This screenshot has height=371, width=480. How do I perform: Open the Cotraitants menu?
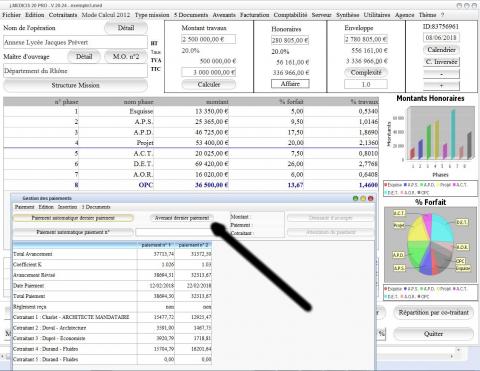click(x=63, y=15)
